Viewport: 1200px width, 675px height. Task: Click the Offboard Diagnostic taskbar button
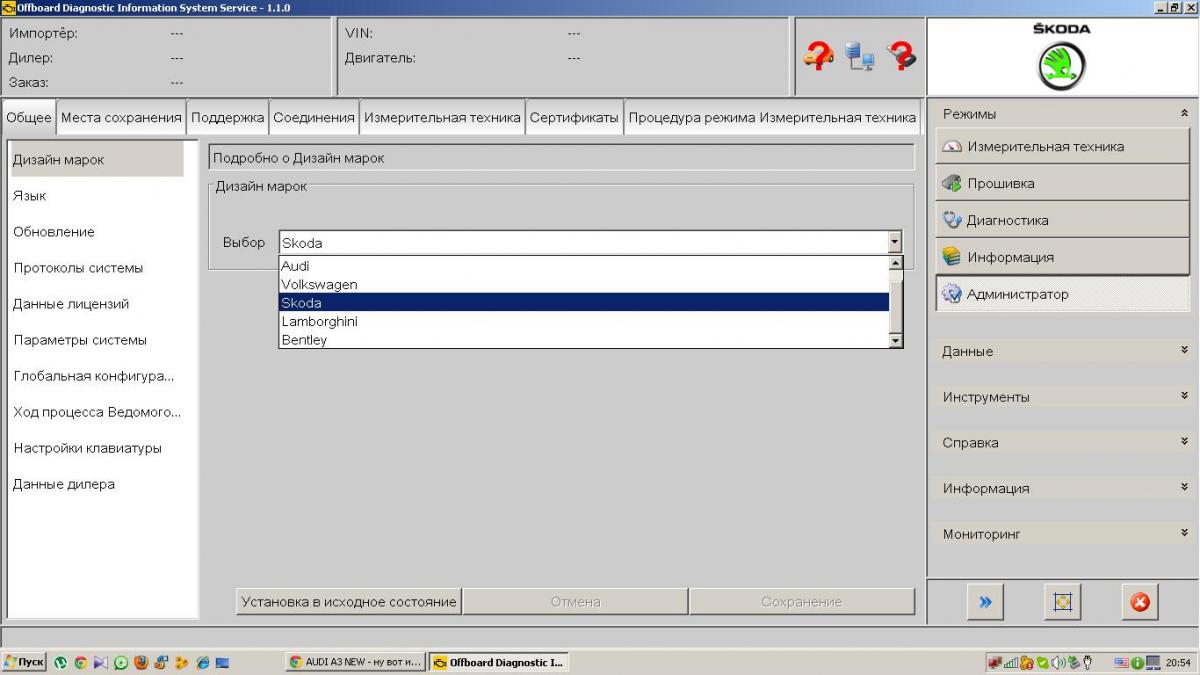pos(499,662)
